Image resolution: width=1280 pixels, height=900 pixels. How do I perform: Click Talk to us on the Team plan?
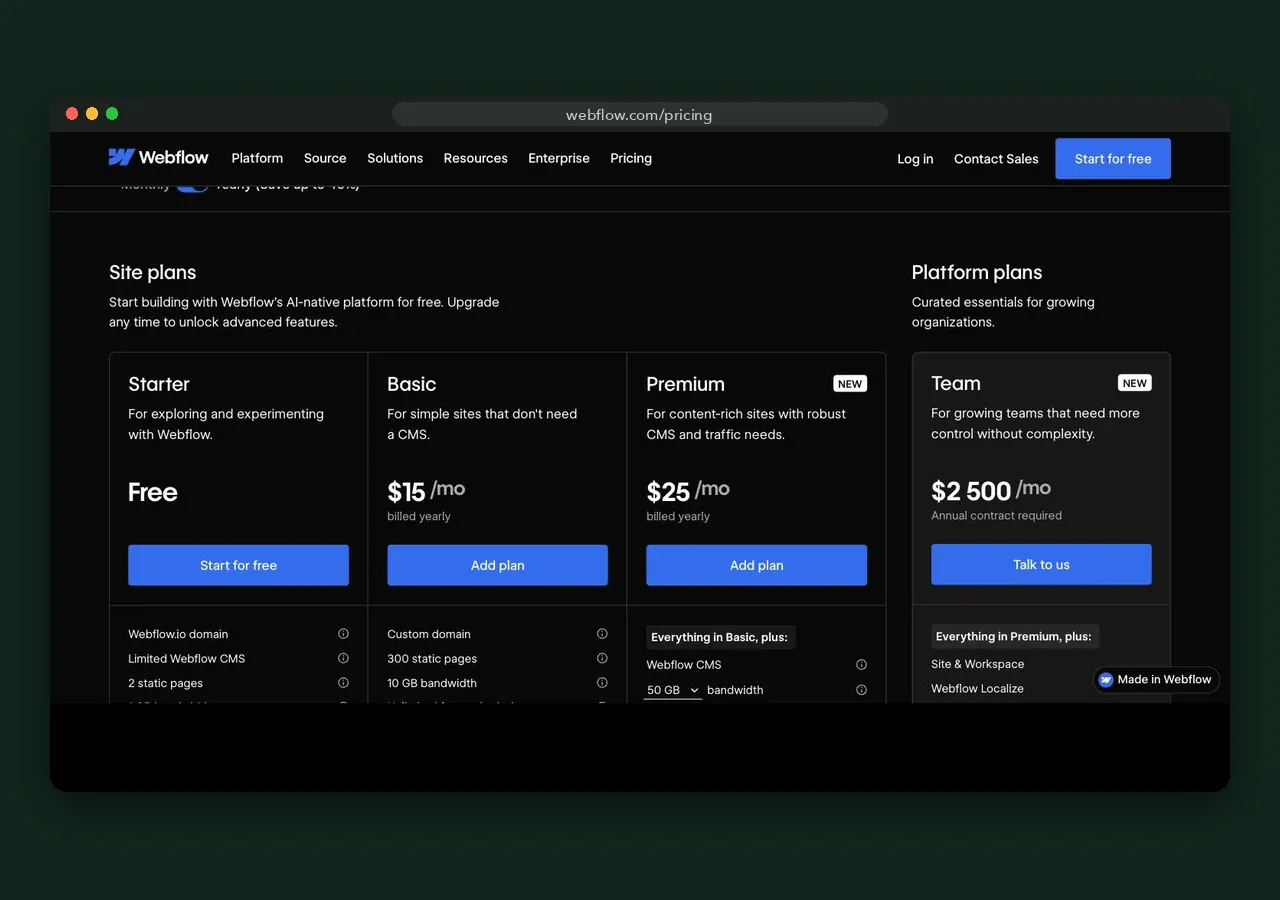pos(1041,564)
